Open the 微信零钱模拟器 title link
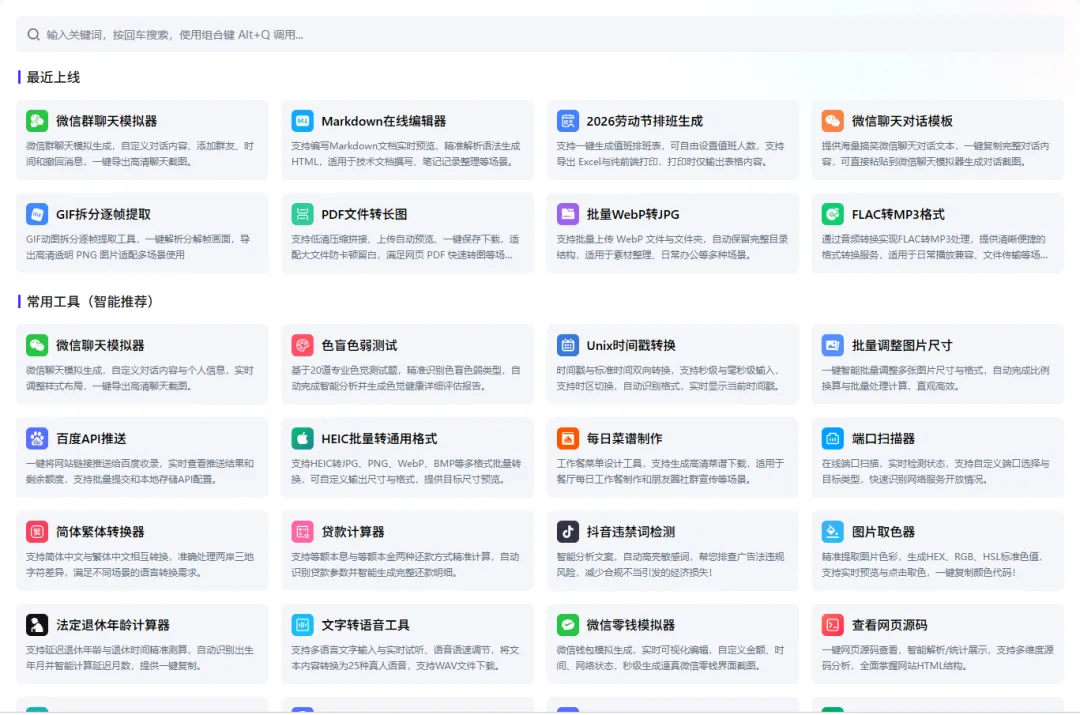The image size is (1080, 715). click(x=631, y=625)
